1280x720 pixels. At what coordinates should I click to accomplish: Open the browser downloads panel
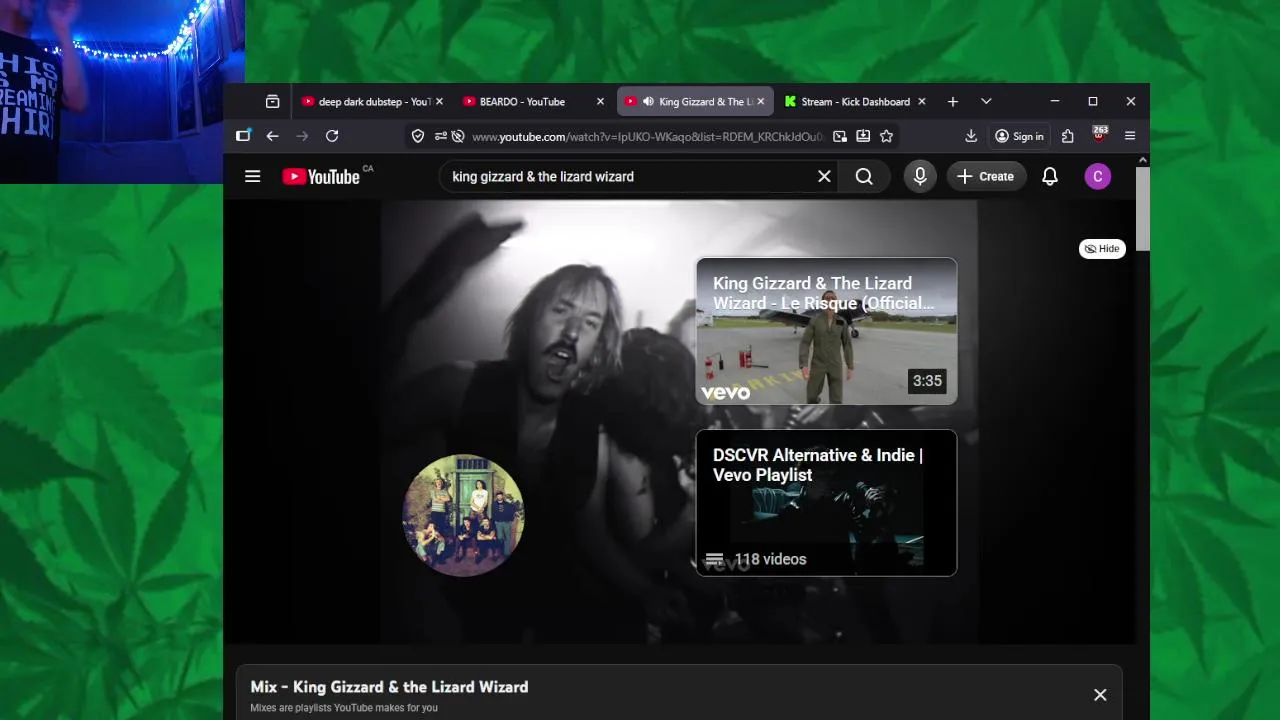[x=970, y=136]
